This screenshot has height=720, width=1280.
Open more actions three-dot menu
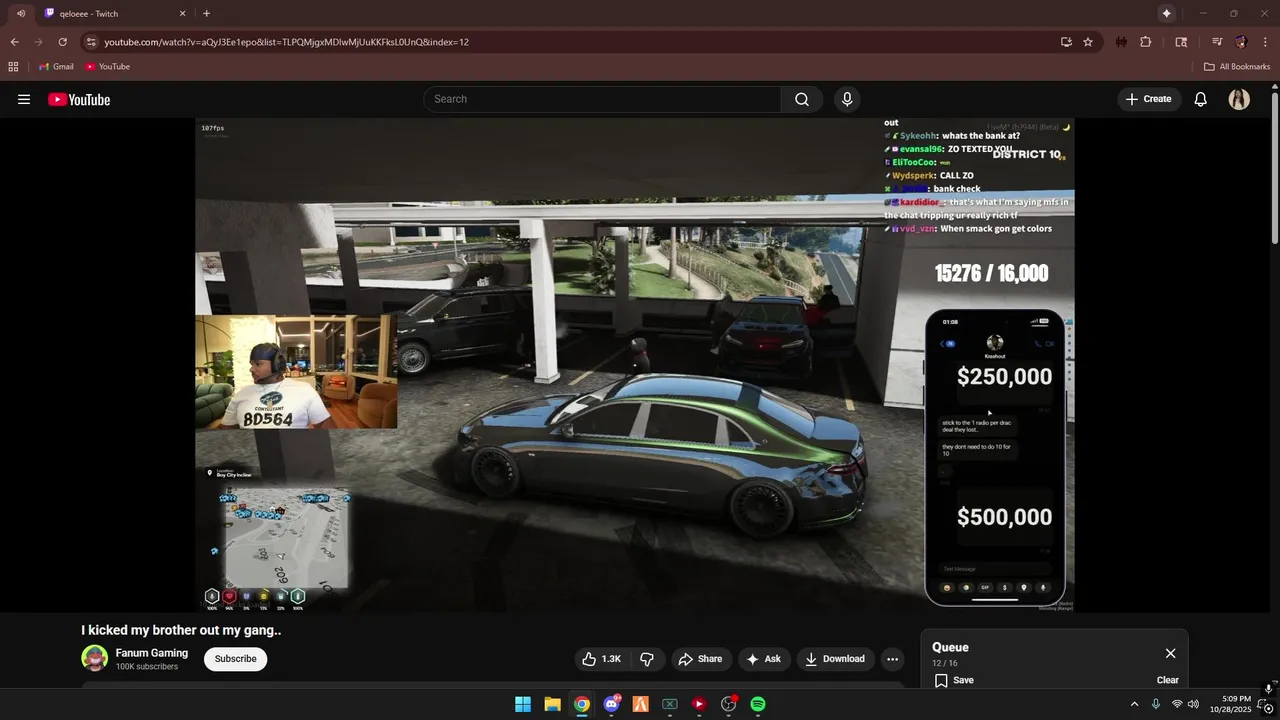[892, 659]
